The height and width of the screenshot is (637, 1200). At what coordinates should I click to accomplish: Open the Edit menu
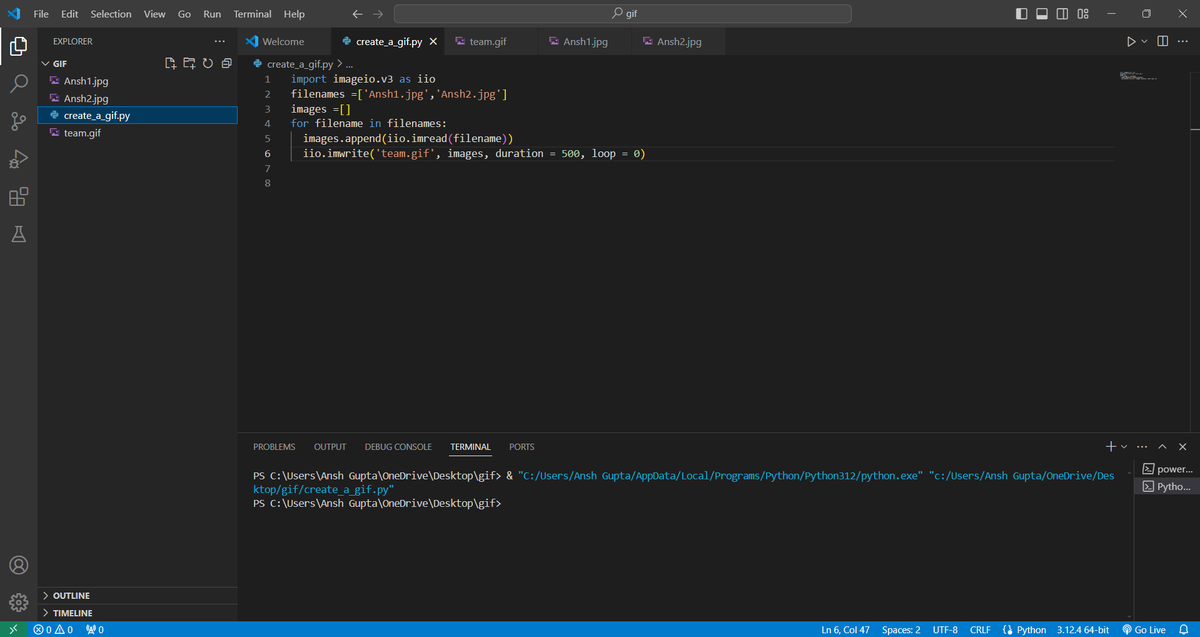70,14
